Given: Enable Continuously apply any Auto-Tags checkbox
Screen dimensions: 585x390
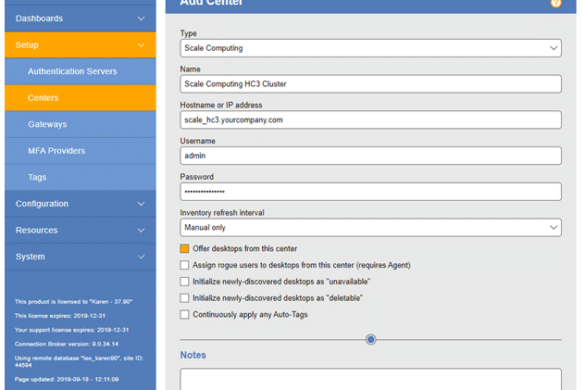Looking at the screenshot, I should click(184, 314).
